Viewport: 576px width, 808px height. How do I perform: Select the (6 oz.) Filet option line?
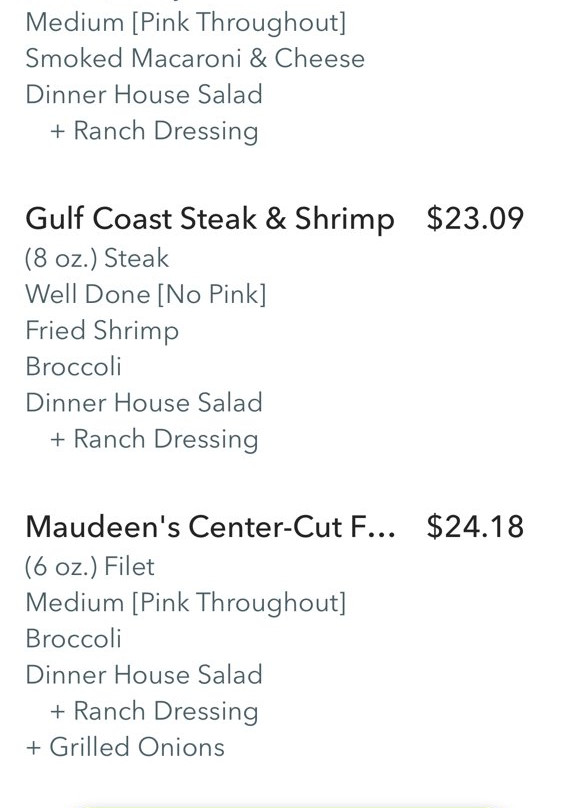[90, 566]
